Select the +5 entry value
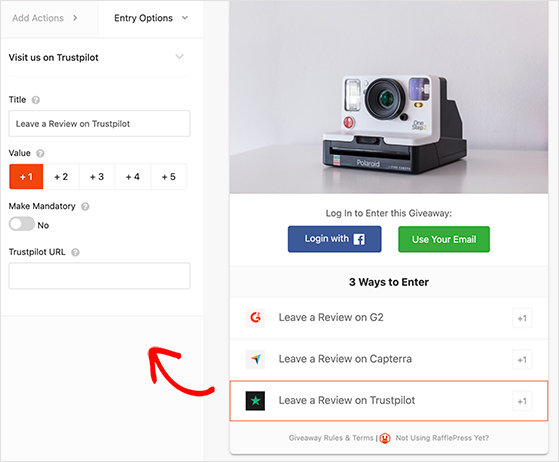Screen dimensions: 559x462 pyautogui.click(x=169, y=176)
